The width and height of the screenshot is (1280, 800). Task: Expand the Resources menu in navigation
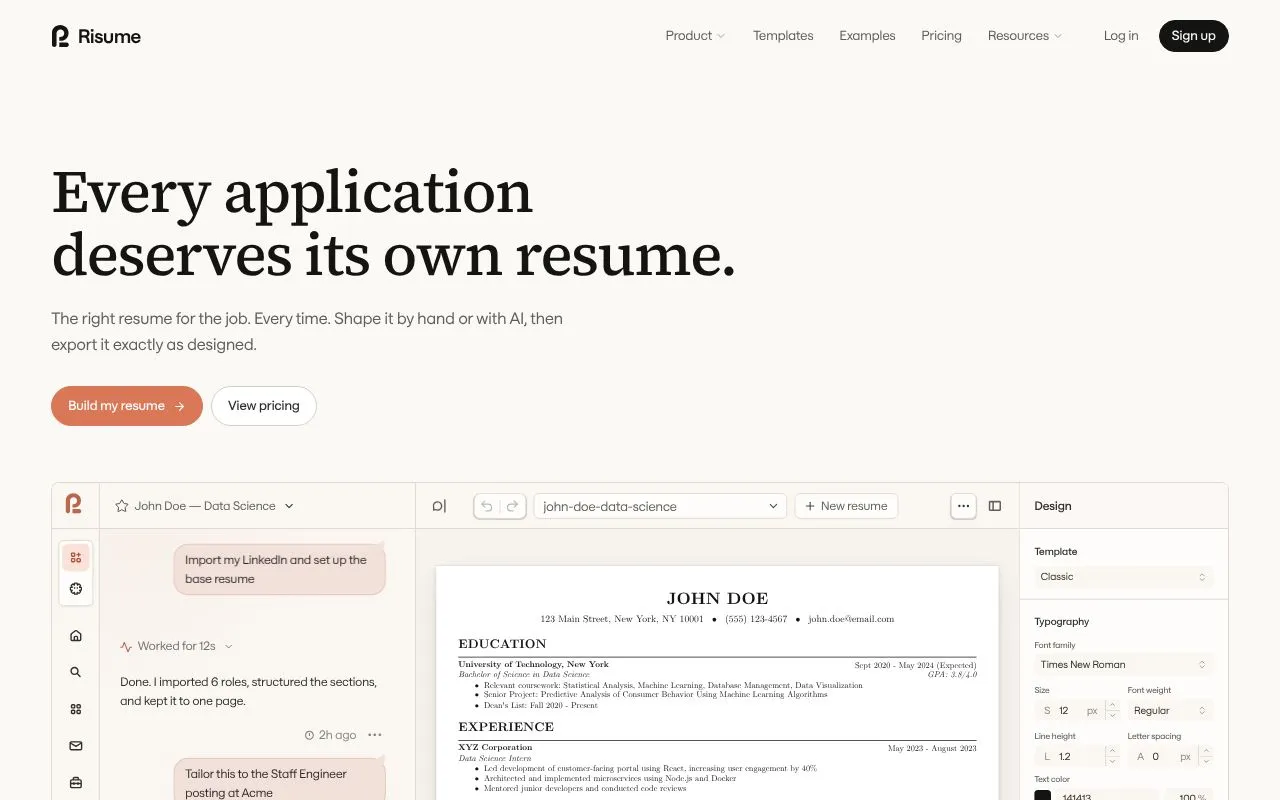pyautogui.click(x=1025, y=36)
